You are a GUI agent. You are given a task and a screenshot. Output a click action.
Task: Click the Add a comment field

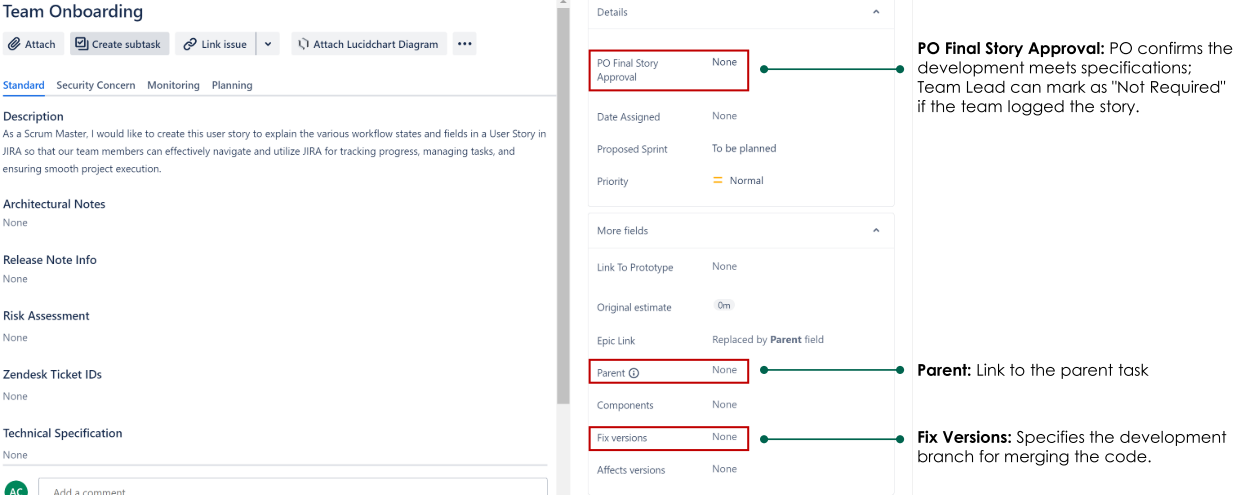point(292,489)
